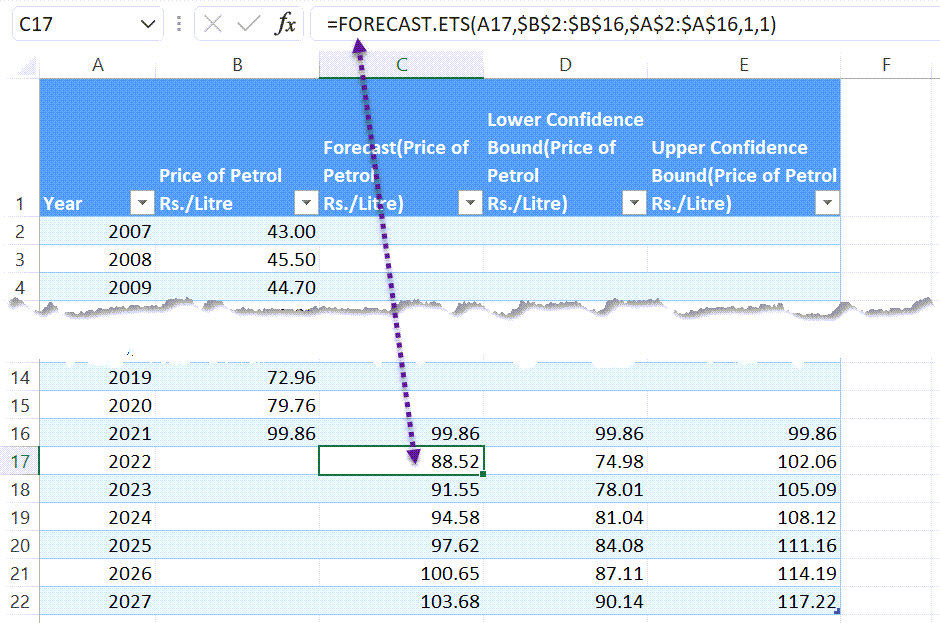Select row 22 header
Image resolution: width=940 pixels, height=623 pixels.
tap(20, 601)
